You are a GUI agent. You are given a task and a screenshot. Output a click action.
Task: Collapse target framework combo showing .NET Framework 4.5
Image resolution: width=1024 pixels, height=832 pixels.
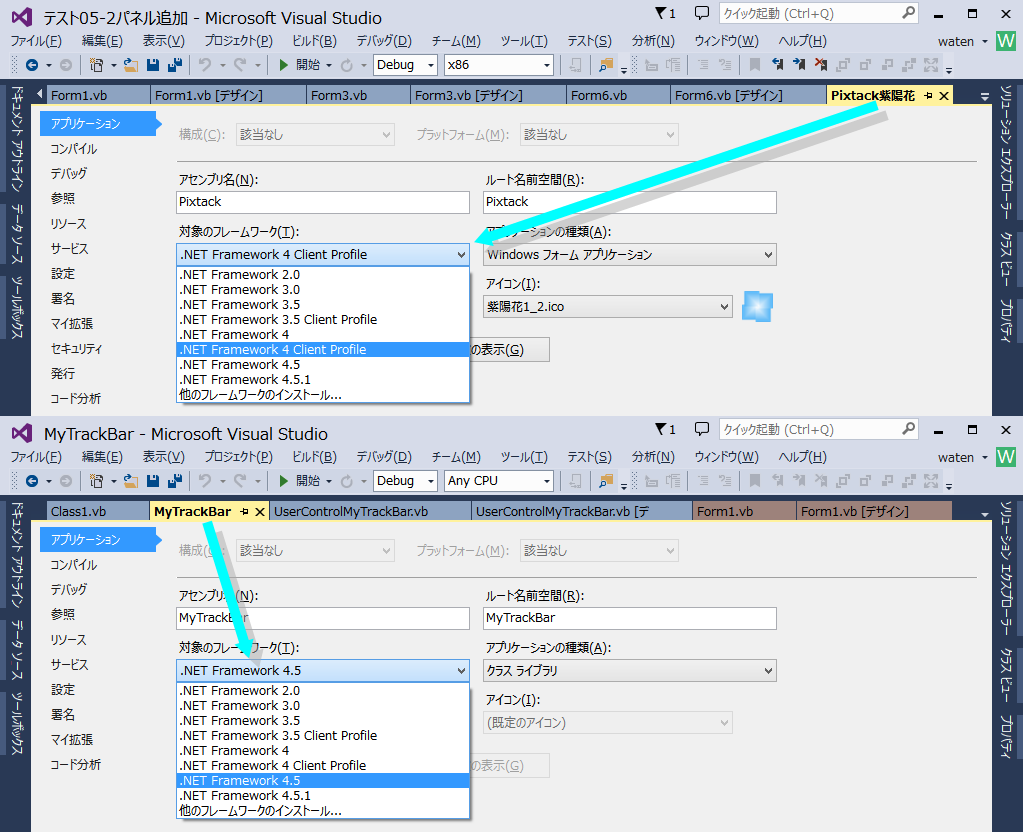[x=462, y=671]
